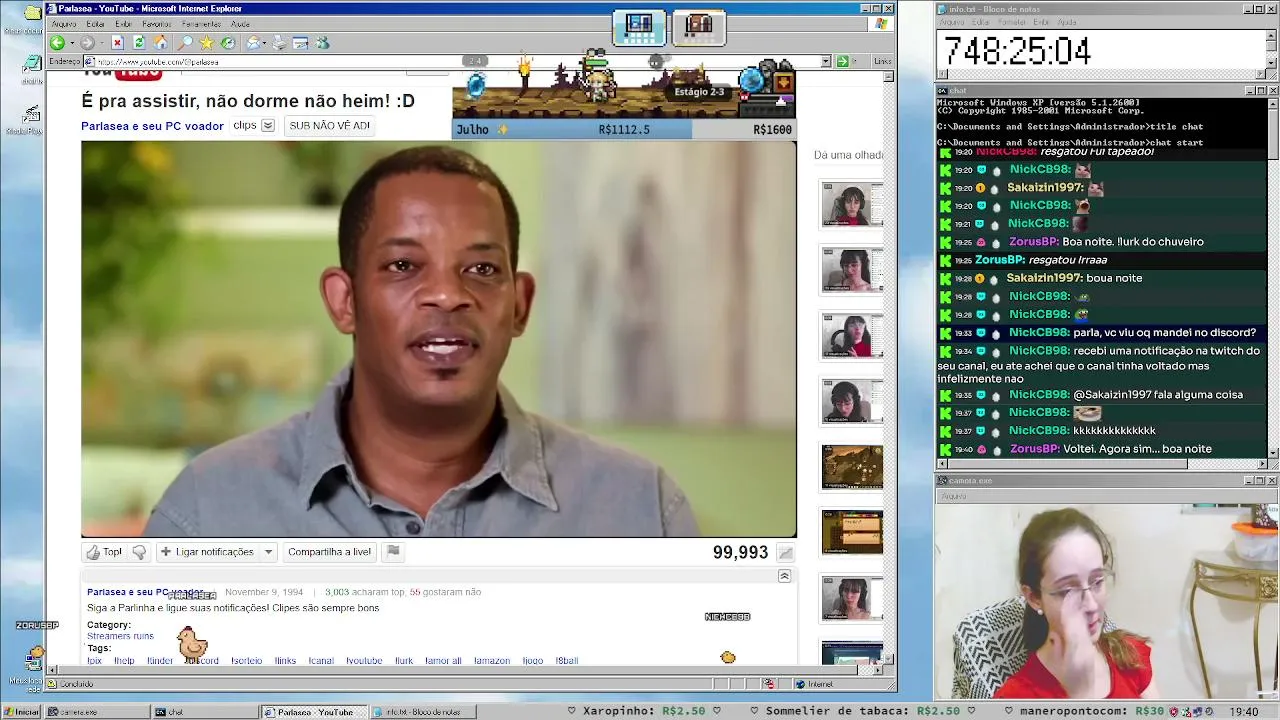Image resolution: width=1280 pixels, height=720 pixels.
Task: Click the chat window vertical scrollbar
Action: [1273, 279]
